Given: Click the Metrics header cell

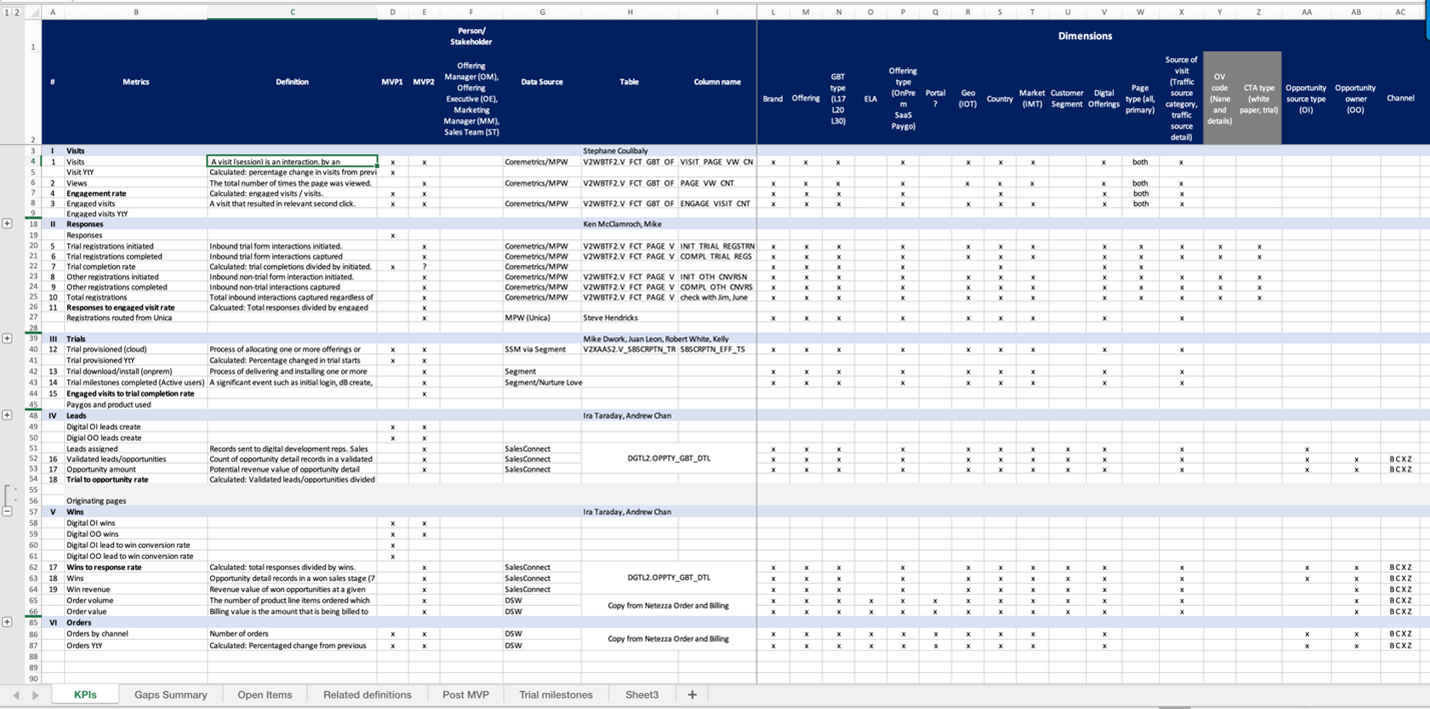Looking at the screenshot, I should pyautogui.click(x=136, y=82).
